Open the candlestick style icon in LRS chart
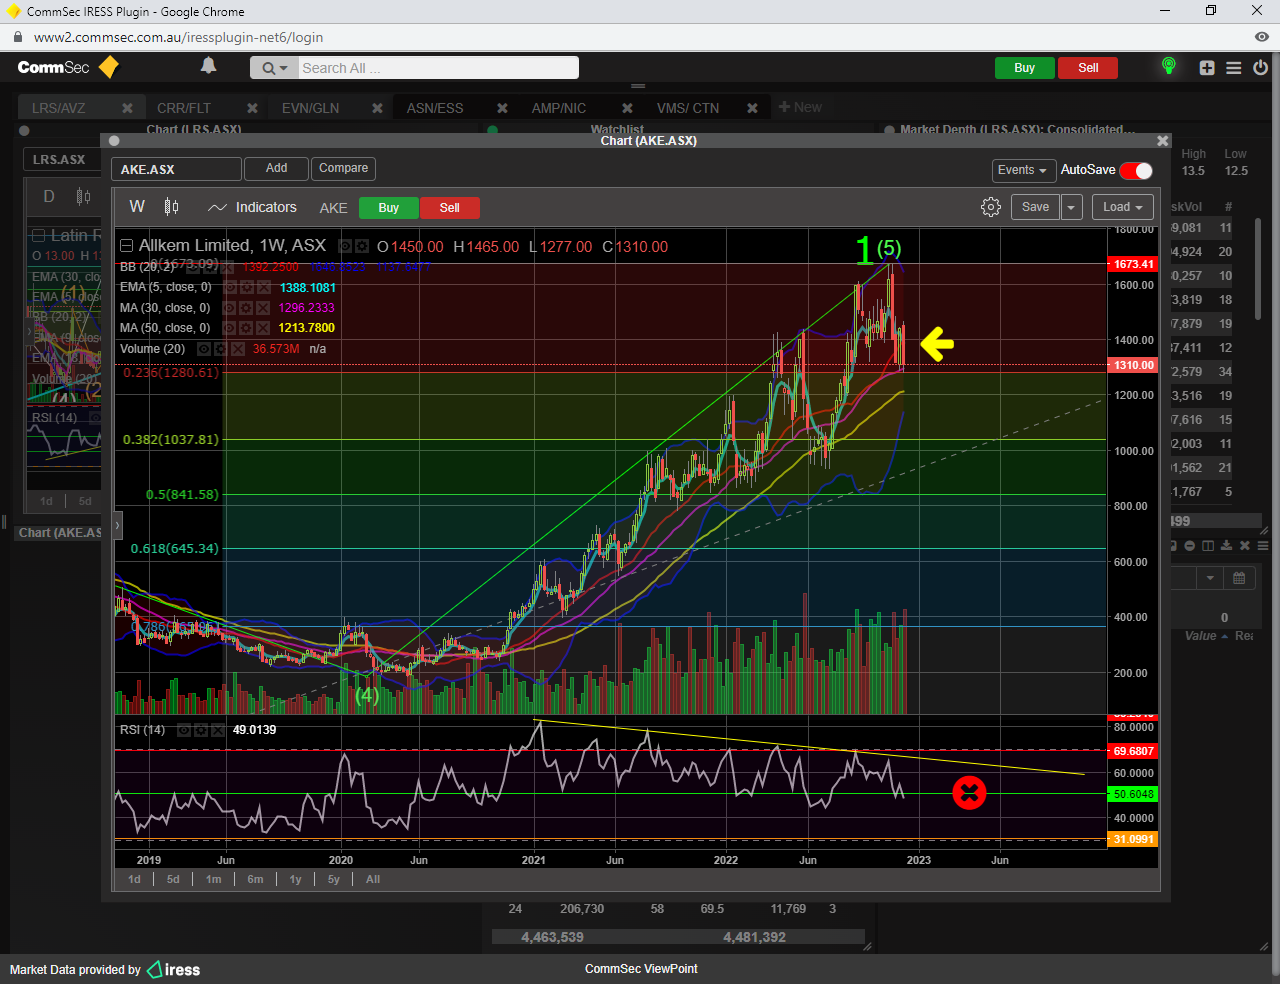This screenshot has height=984, width=1280. coord(83,196)
